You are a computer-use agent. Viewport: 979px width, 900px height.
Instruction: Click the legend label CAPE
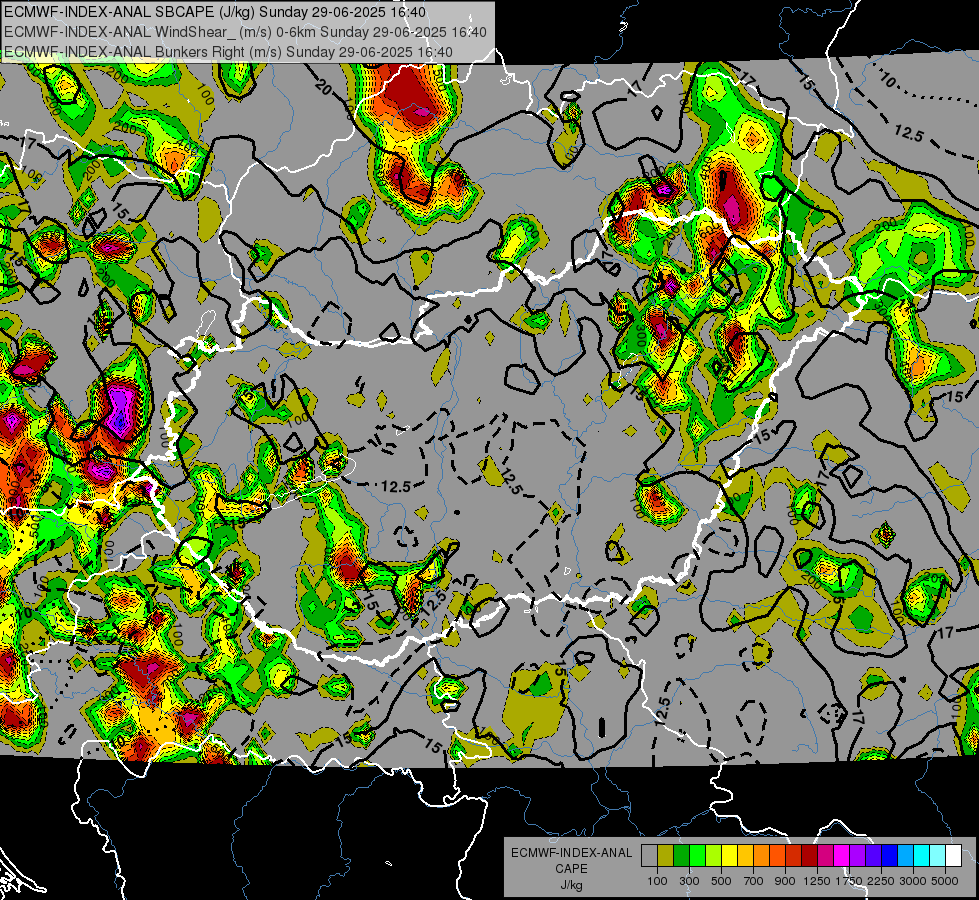(x=571, y=869)
